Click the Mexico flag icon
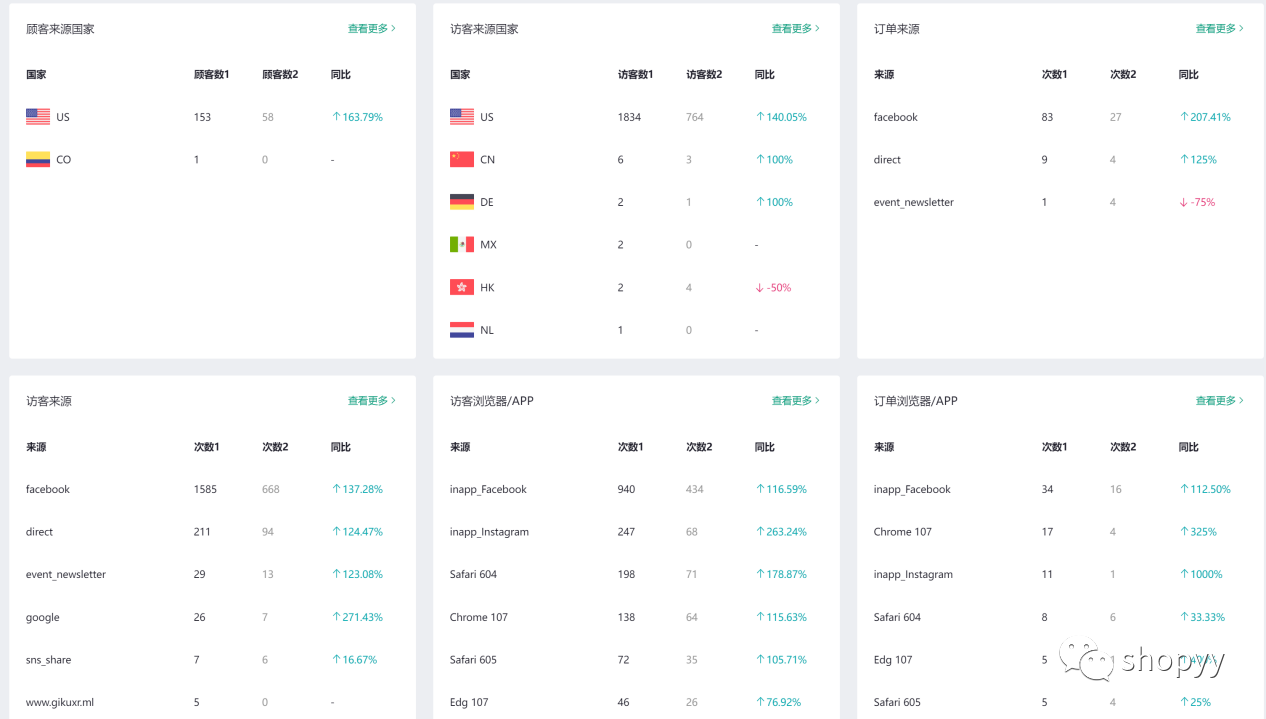 462,245
